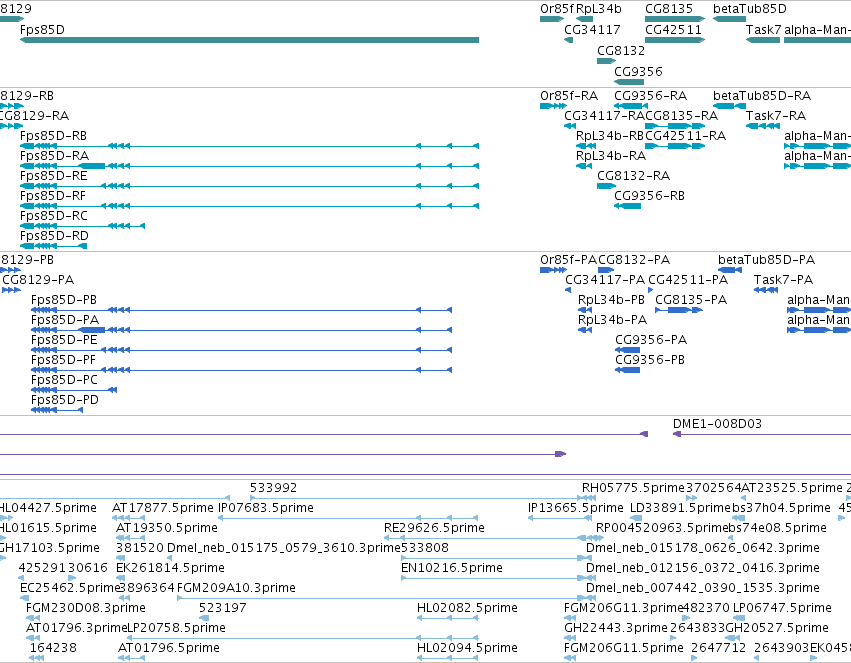Select the CG8135 gene label
Image resolution: width=851 pixels, height=663 pixels.
[669, 9]
